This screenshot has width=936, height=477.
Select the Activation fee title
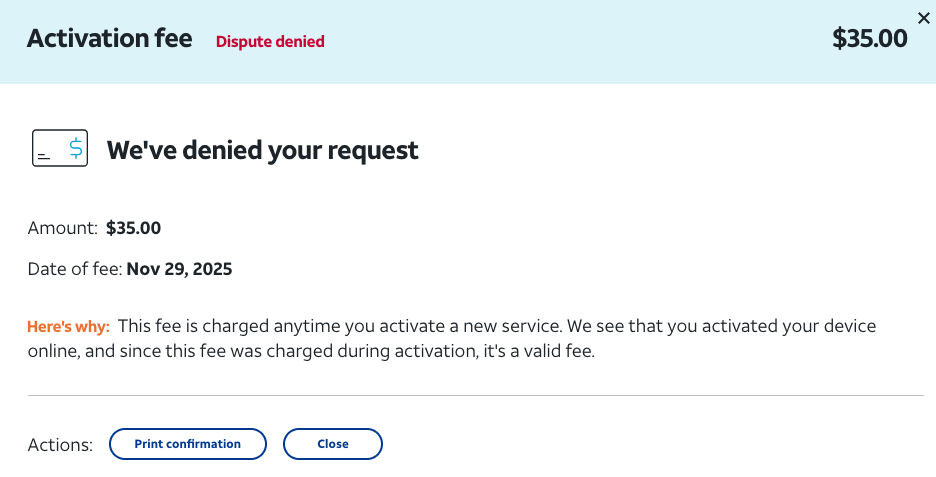[109, 39]
